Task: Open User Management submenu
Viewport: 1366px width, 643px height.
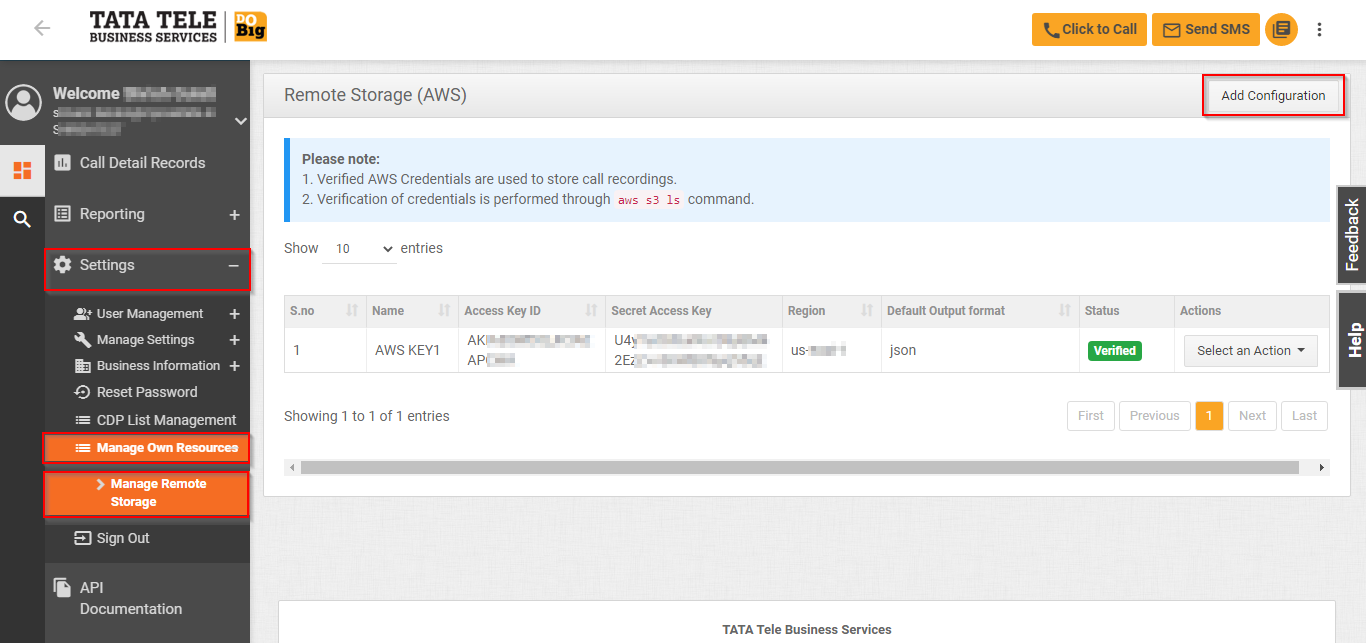Action: [x=150, y=314]
